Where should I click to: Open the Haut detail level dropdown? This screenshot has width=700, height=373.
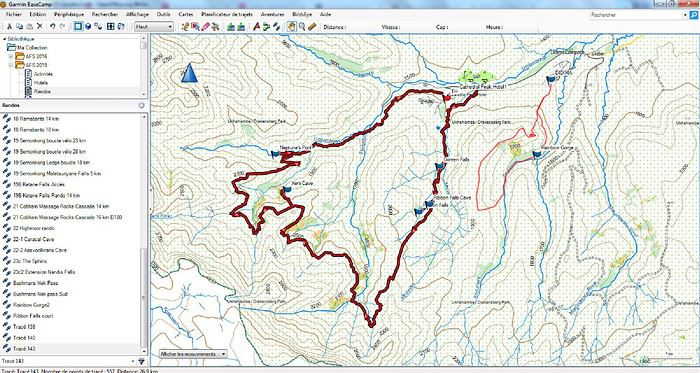(x=154, y=27)
